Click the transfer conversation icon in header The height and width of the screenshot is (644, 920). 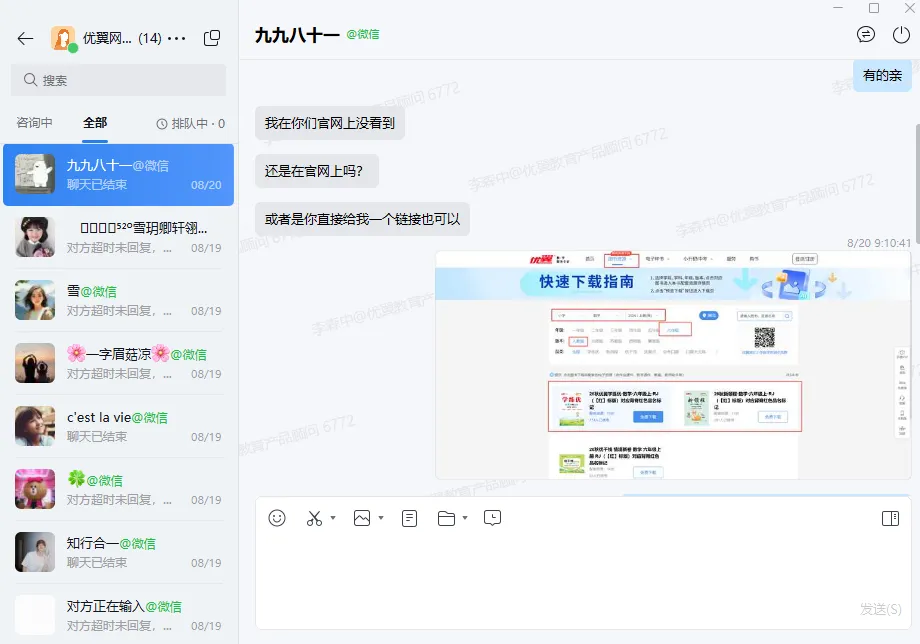[865, 35]
